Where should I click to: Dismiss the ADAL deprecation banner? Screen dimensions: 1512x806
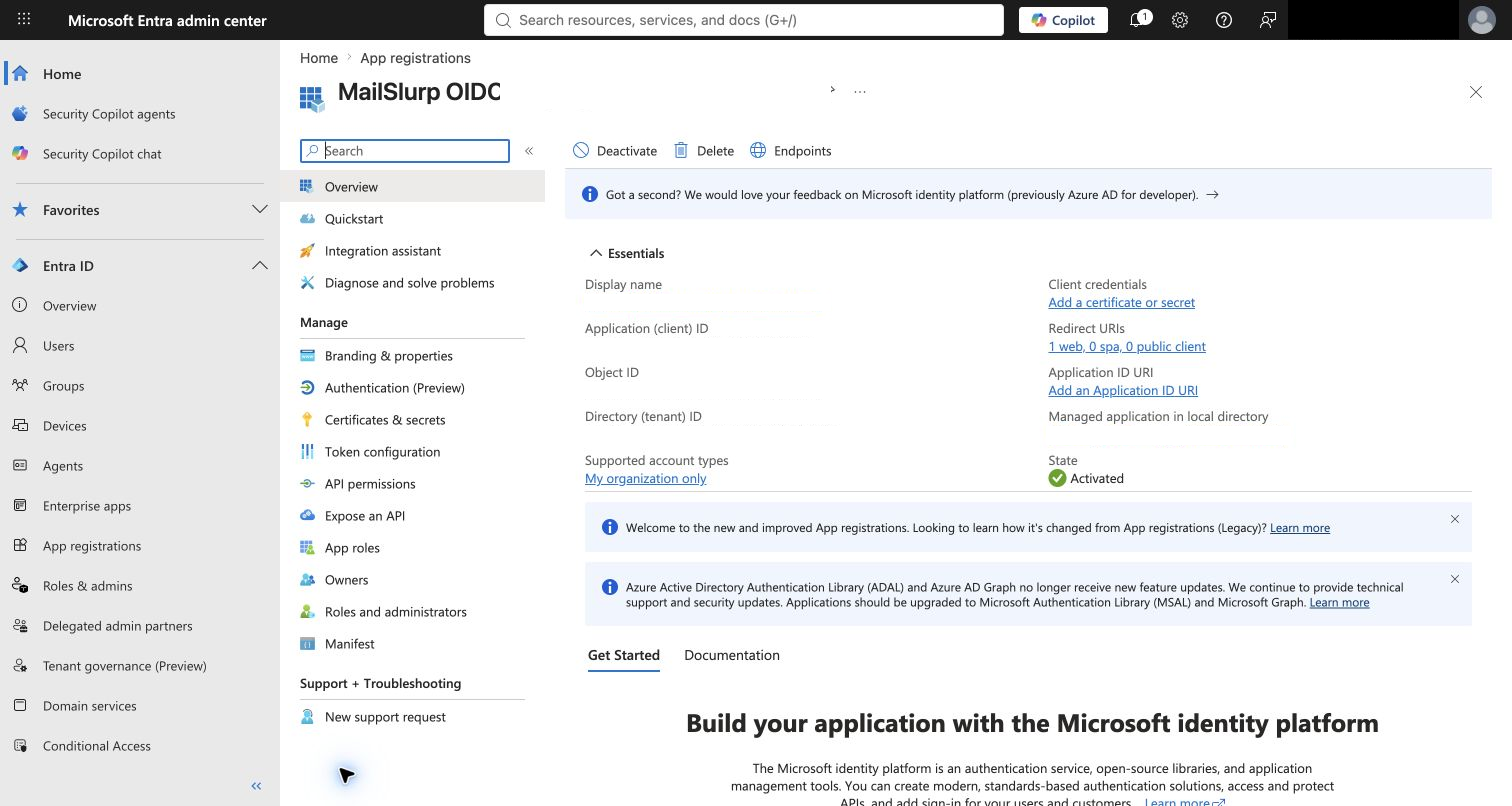coord(1455,579)
